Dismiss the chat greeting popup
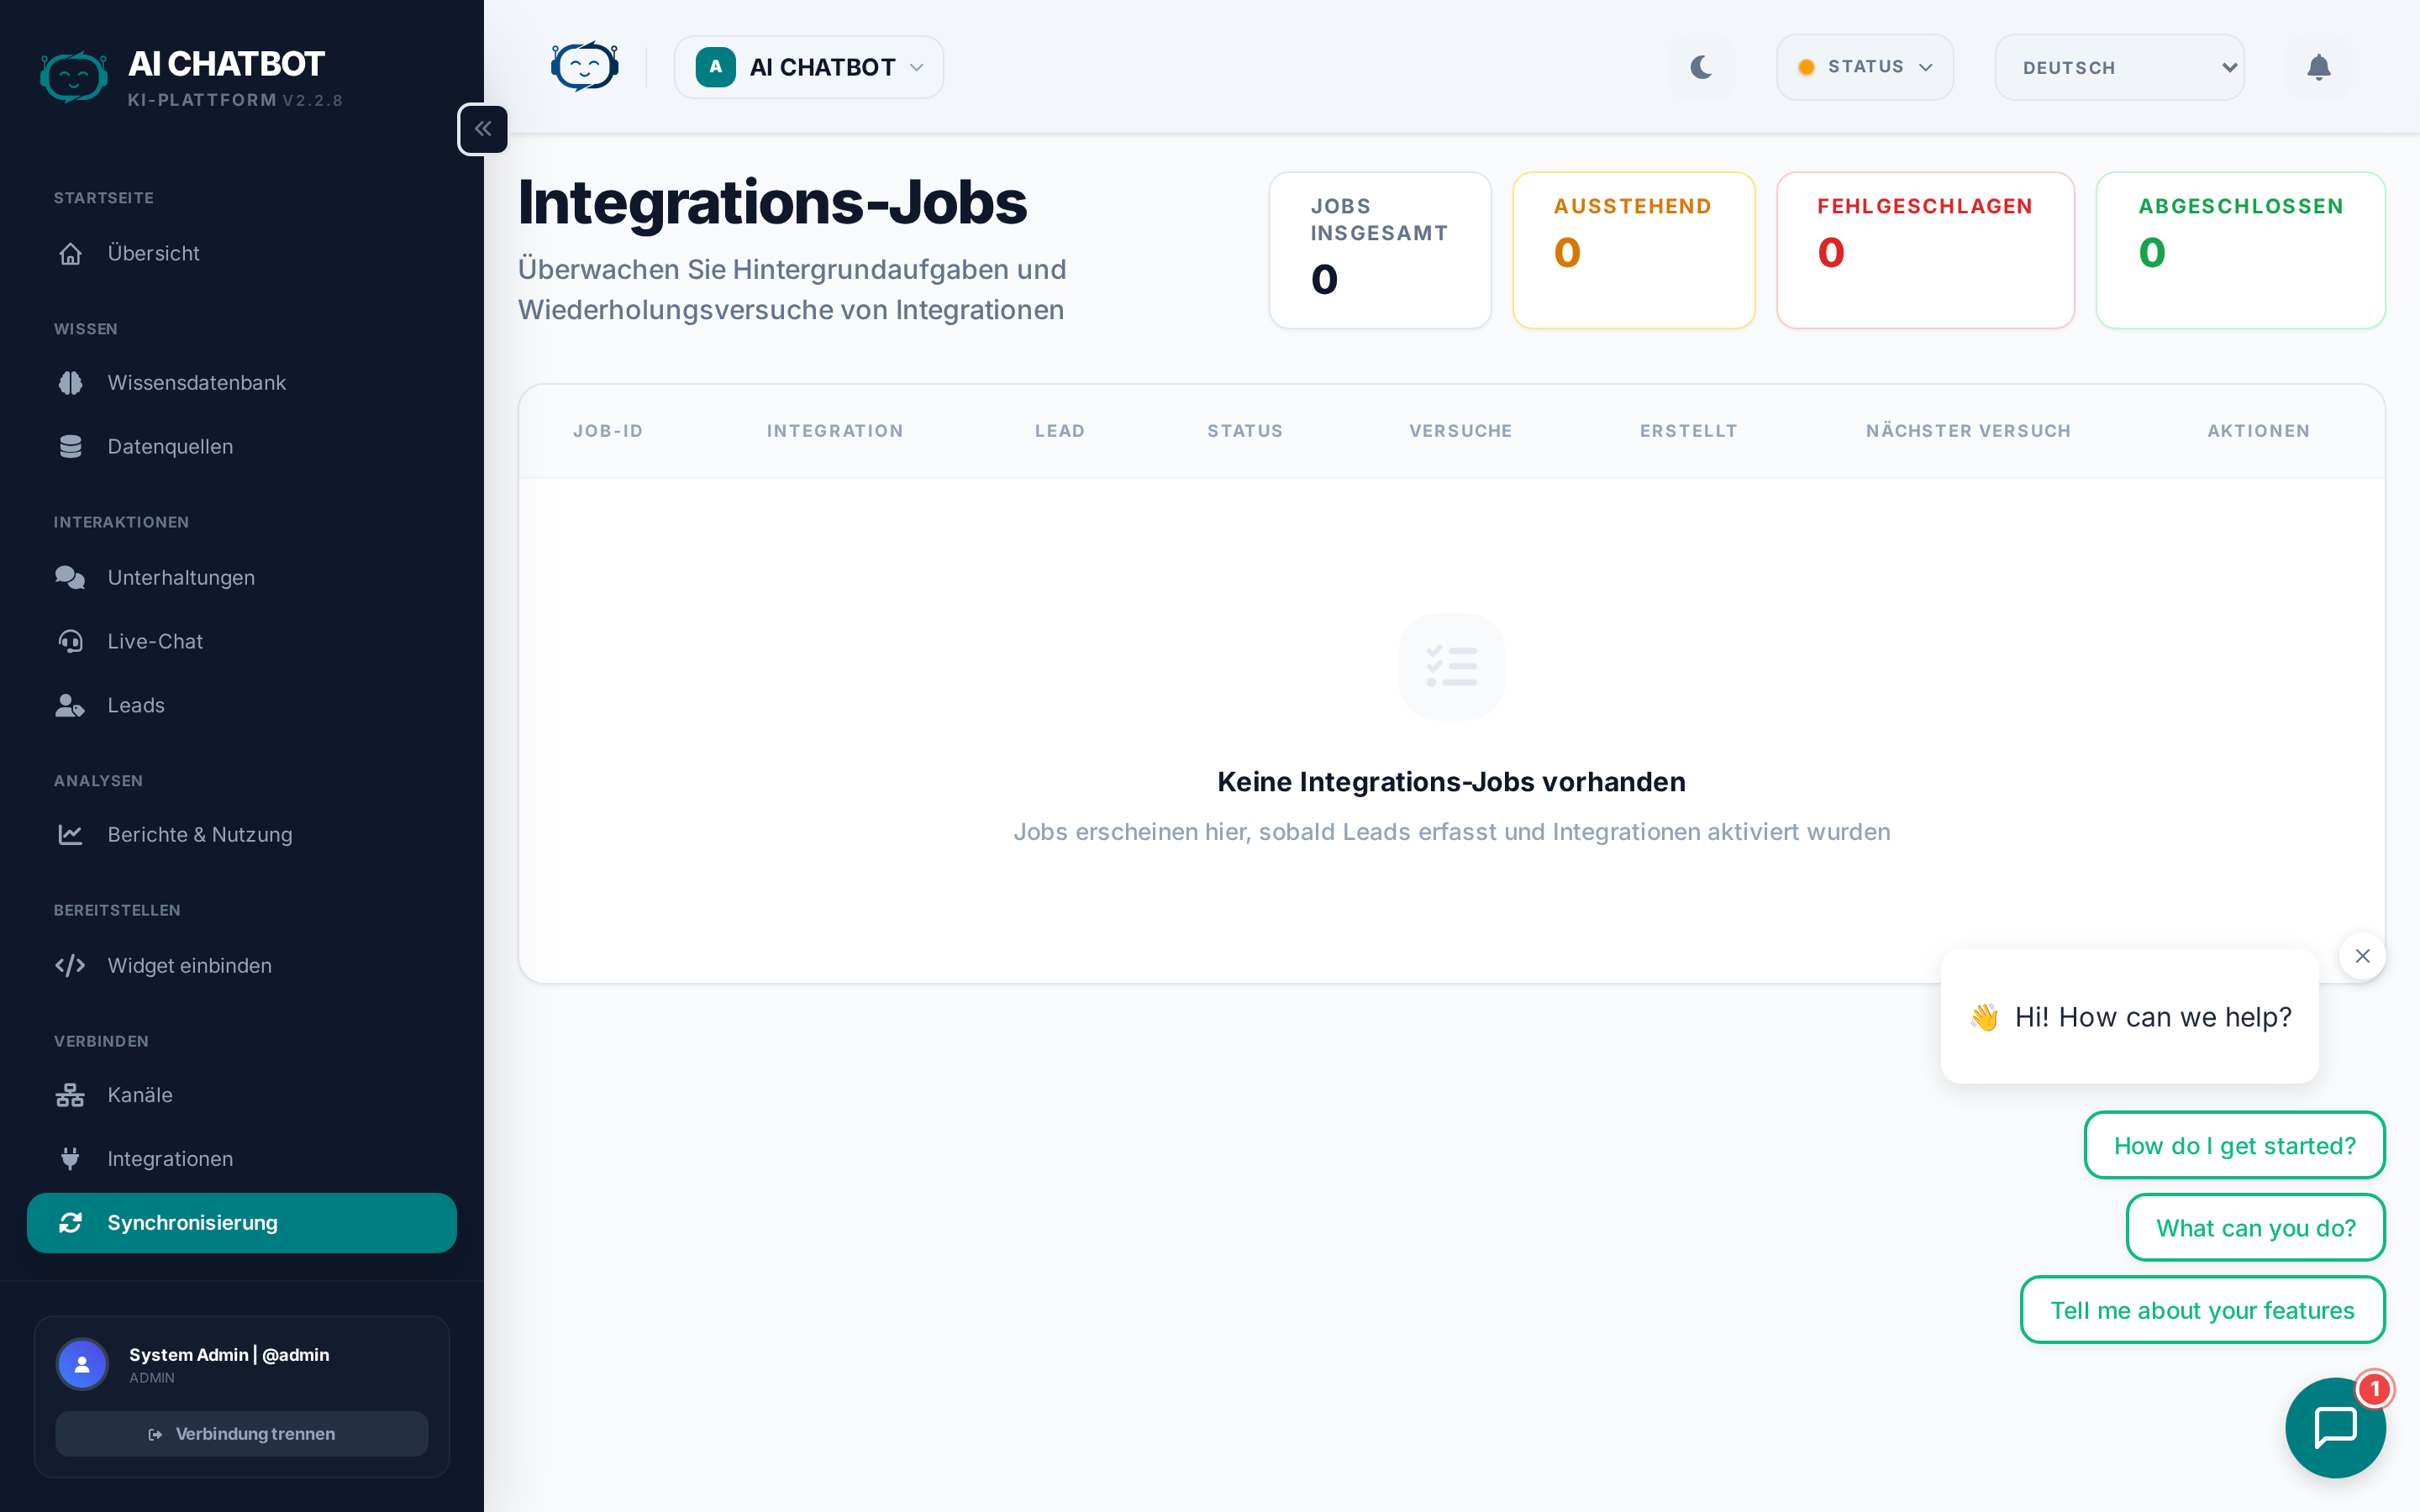The image size is (2420, 1512). coord(2362,956)
